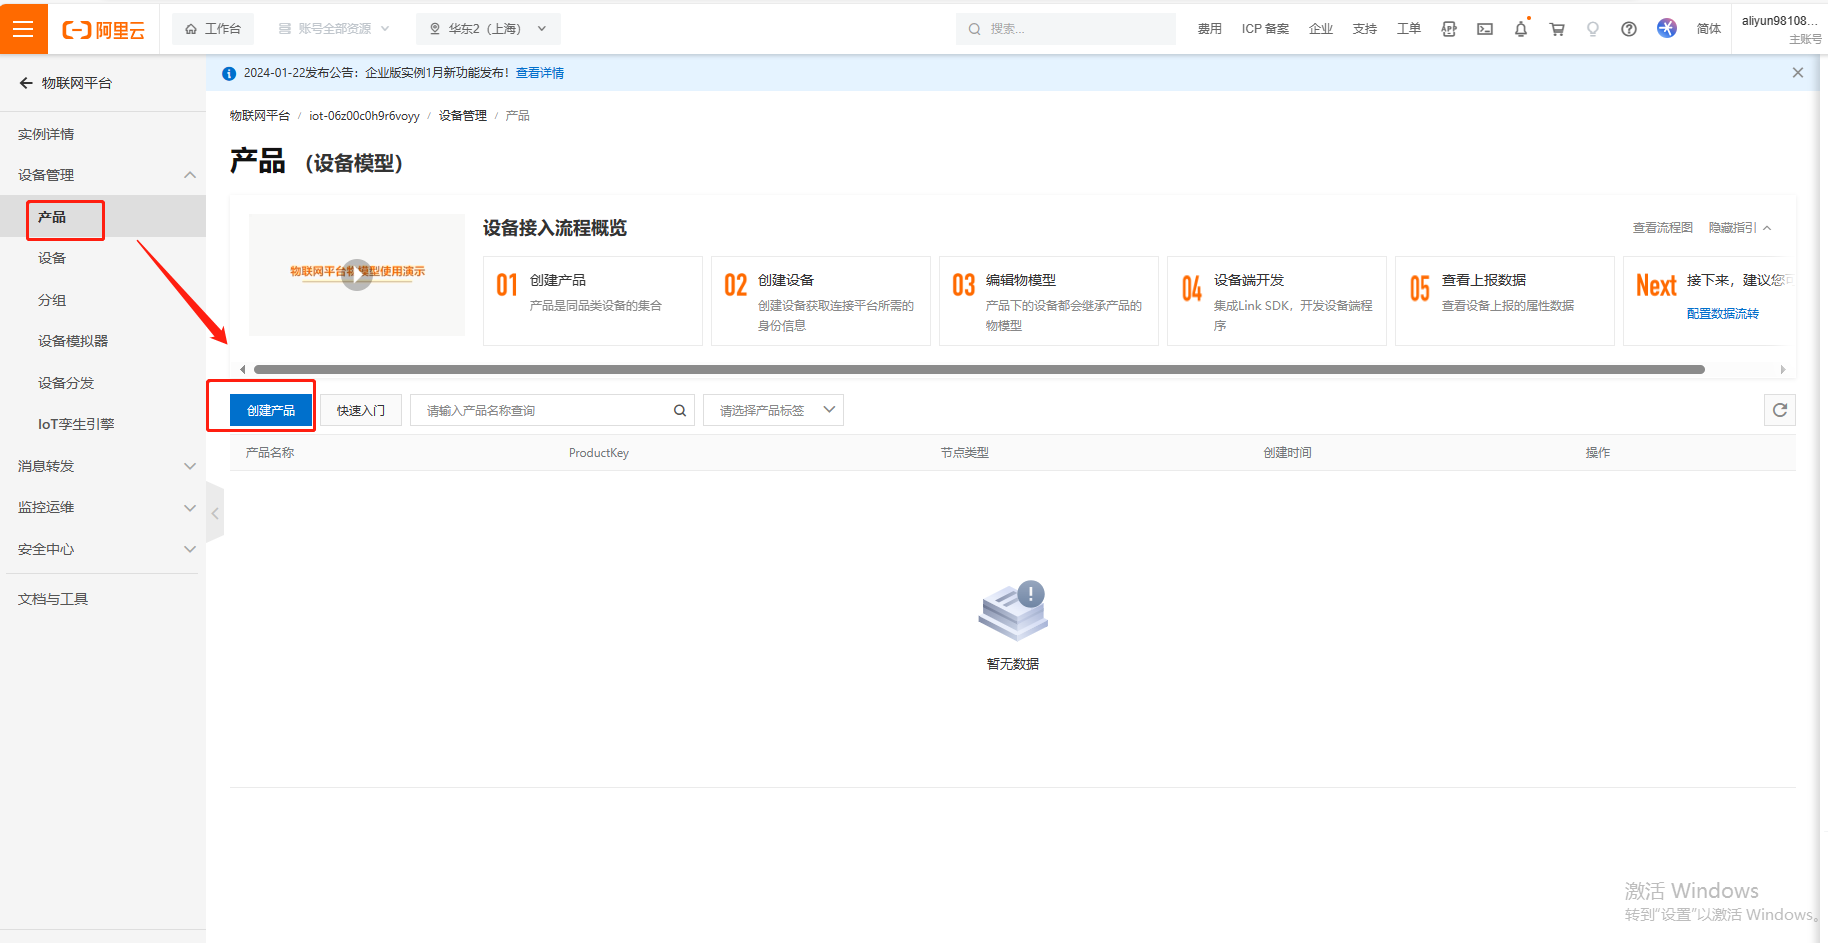The height and width of the screenshot is (943, 1828).
Task: Select 设备 in the sidebar
Action: point(52,258)
